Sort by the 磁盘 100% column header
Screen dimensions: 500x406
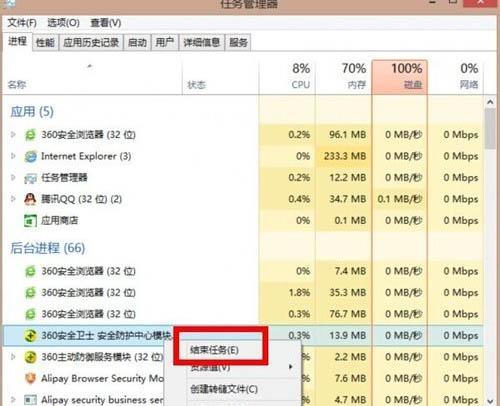(x=400, y=77)
